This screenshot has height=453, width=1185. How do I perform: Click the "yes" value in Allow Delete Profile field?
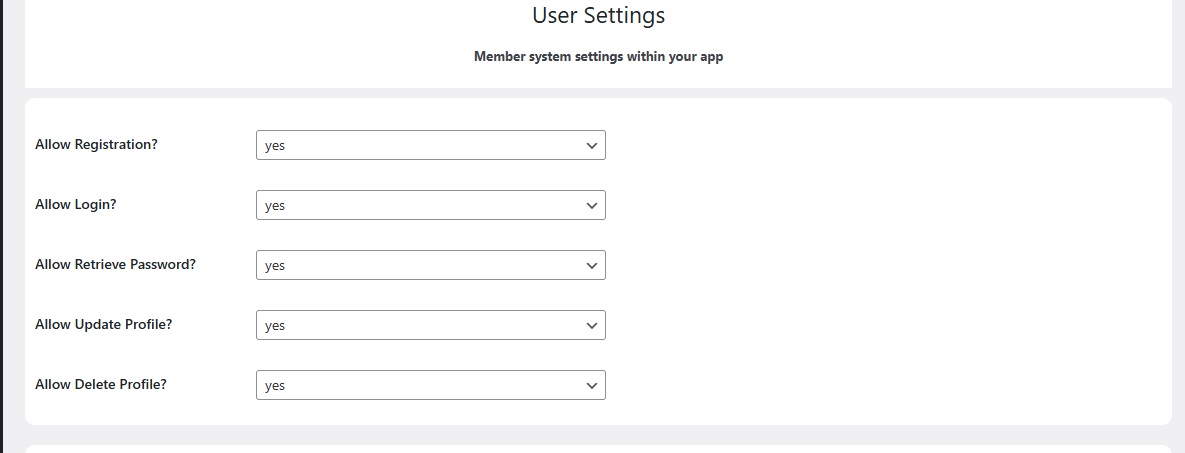click(x=275, y=386)
